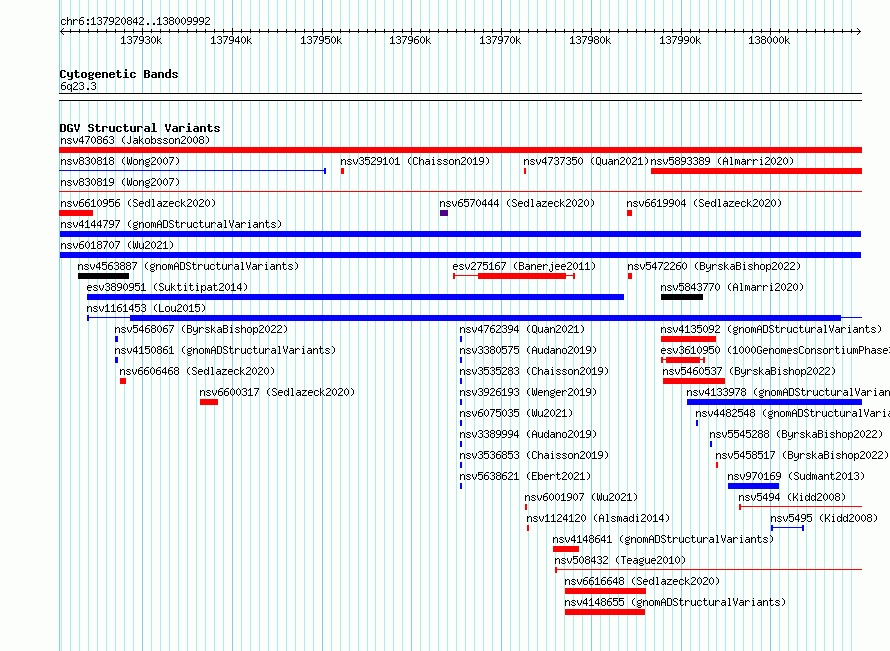Open nsv4762394 (Quan2021) label

click(522, 329)
